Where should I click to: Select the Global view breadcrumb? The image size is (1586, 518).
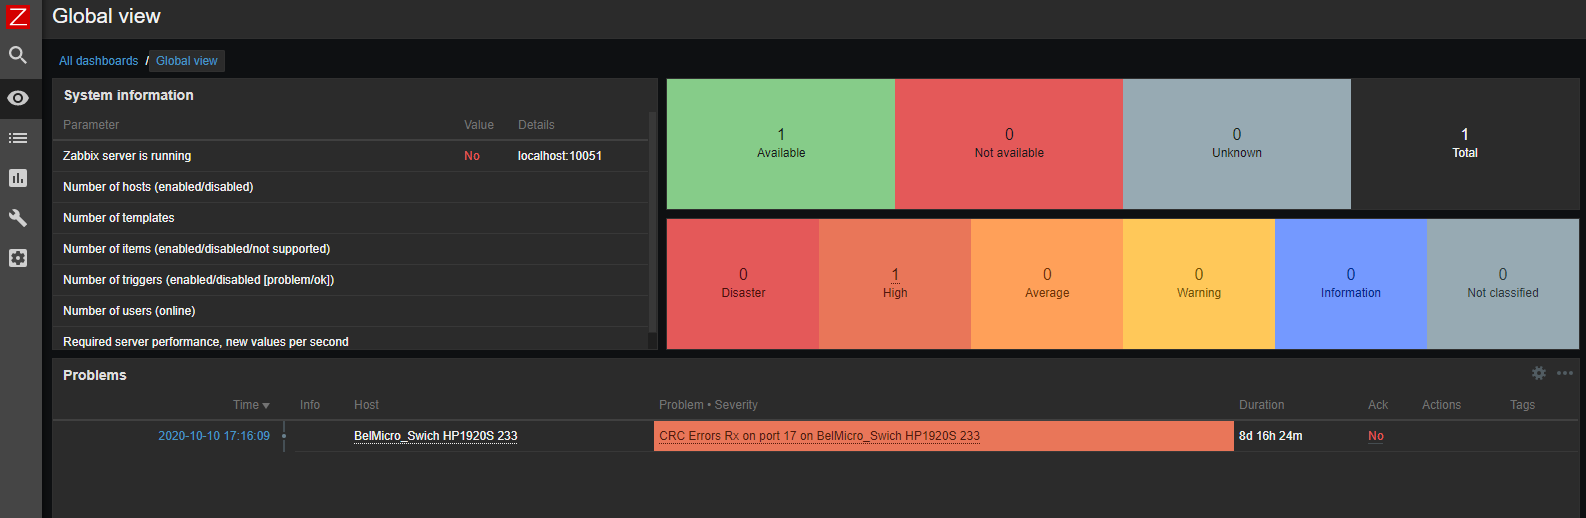[x=186, y=61]
